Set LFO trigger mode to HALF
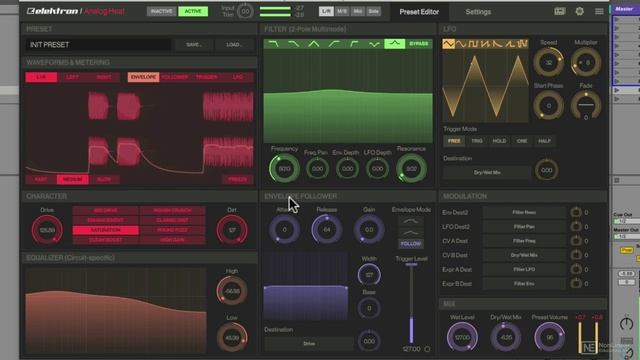 [544, 141]
